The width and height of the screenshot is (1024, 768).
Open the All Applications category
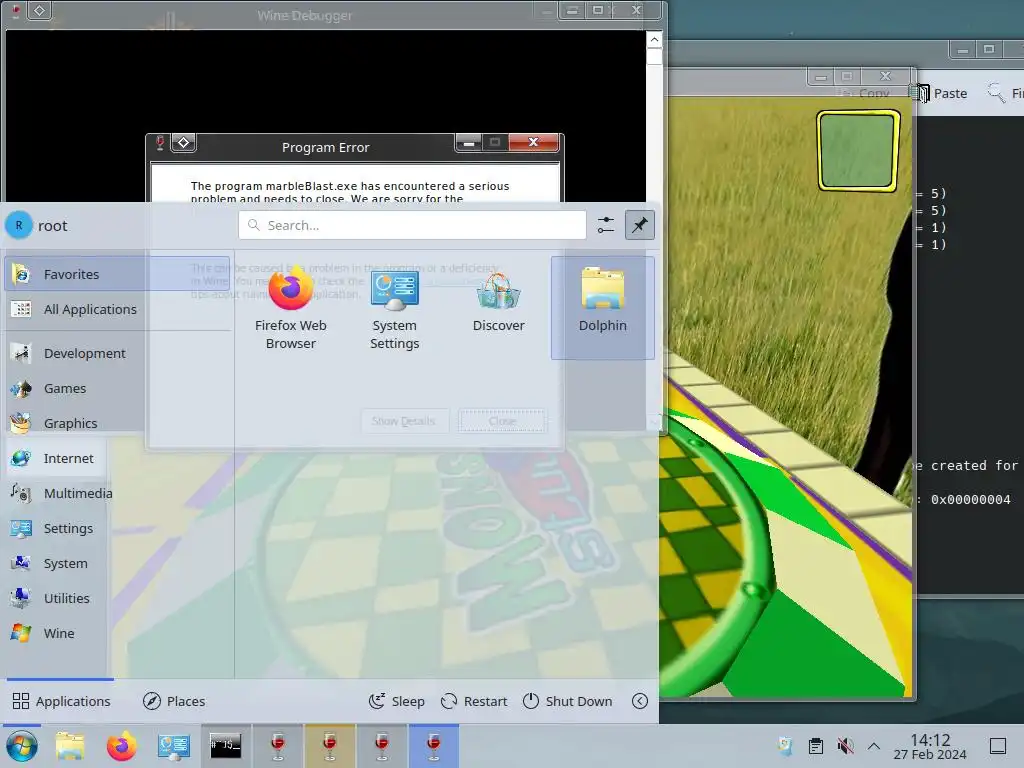pyautogui.click(x=117, y=310)
